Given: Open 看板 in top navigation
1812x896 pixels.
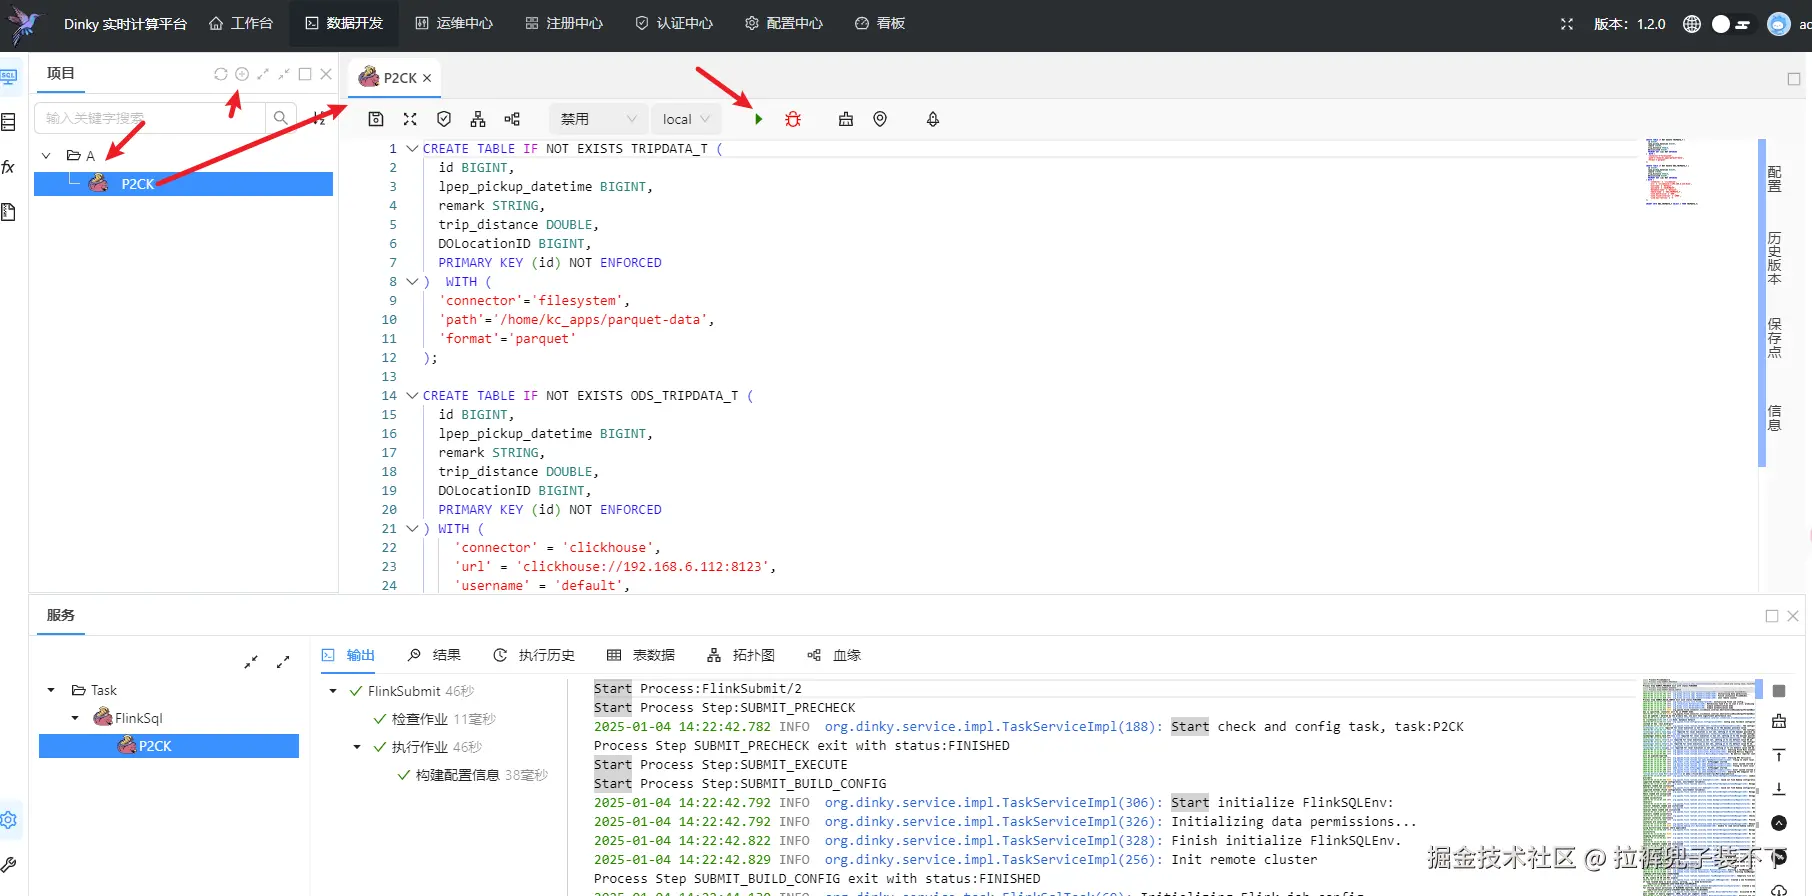Looking at the screenshot, I should point(880,23).
